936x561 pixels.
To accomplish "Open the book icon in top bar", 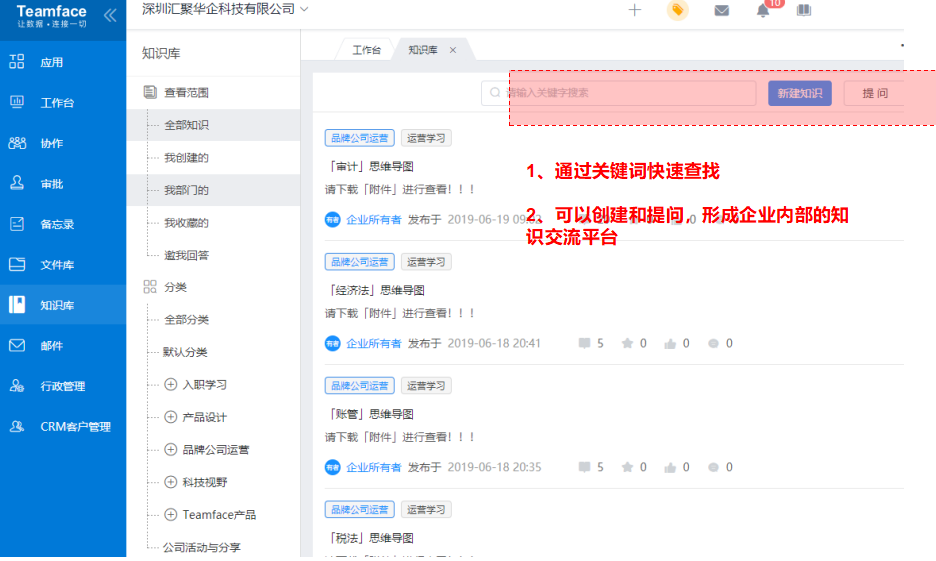I will [804, 10].
